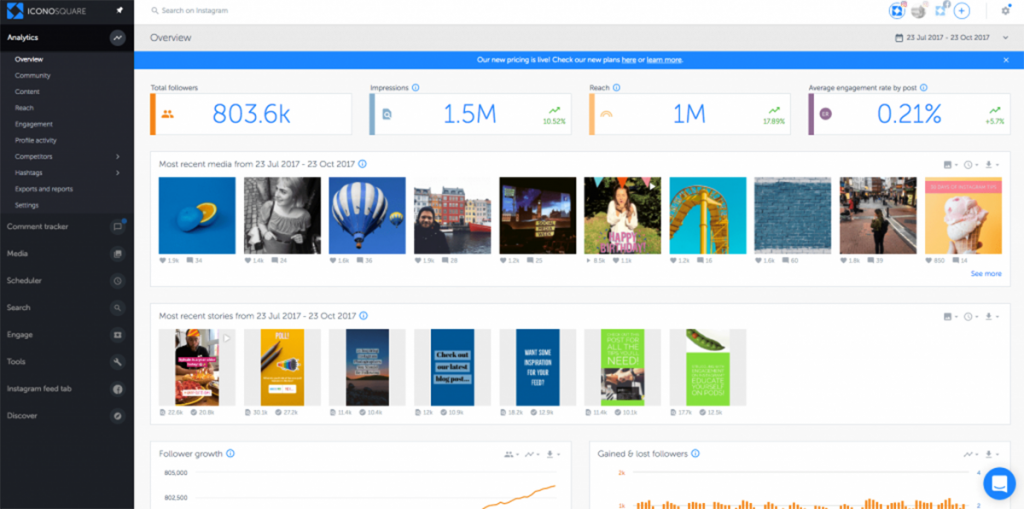Click the Search magnifier icon in sidebar

tap(118, 308)
